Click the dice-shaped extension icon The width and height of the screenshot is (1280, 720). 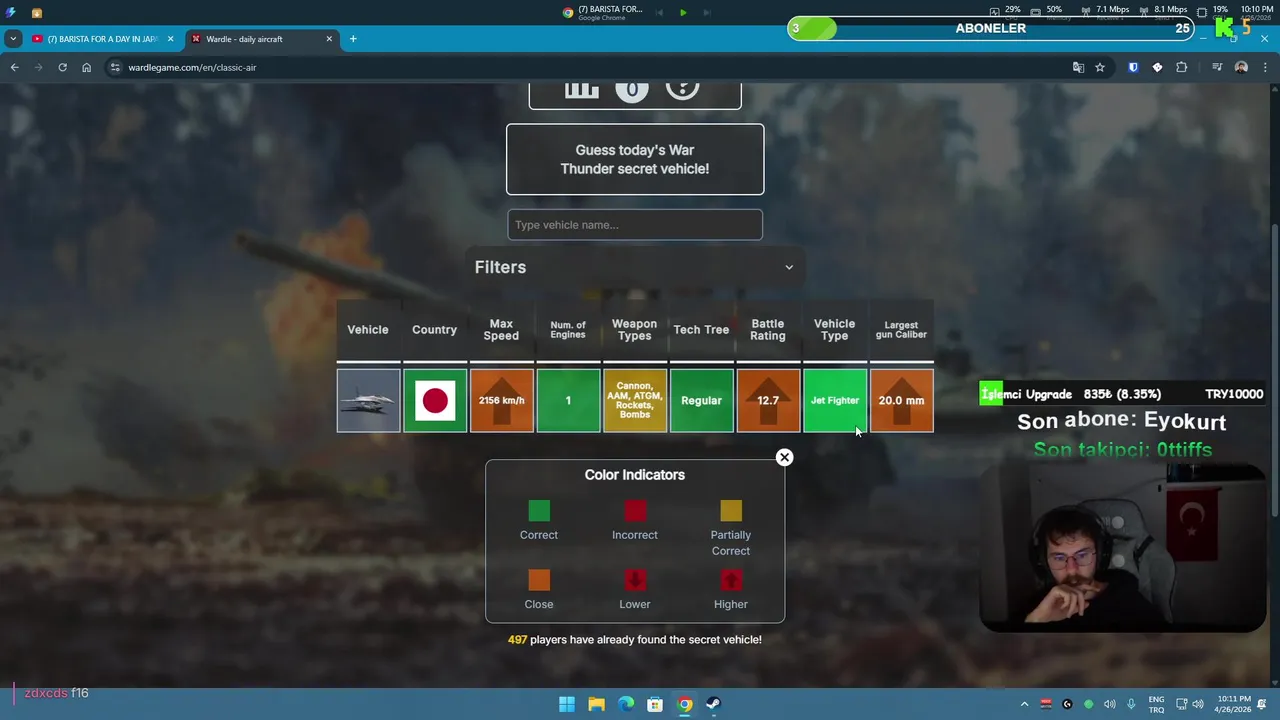(1157, 67)
